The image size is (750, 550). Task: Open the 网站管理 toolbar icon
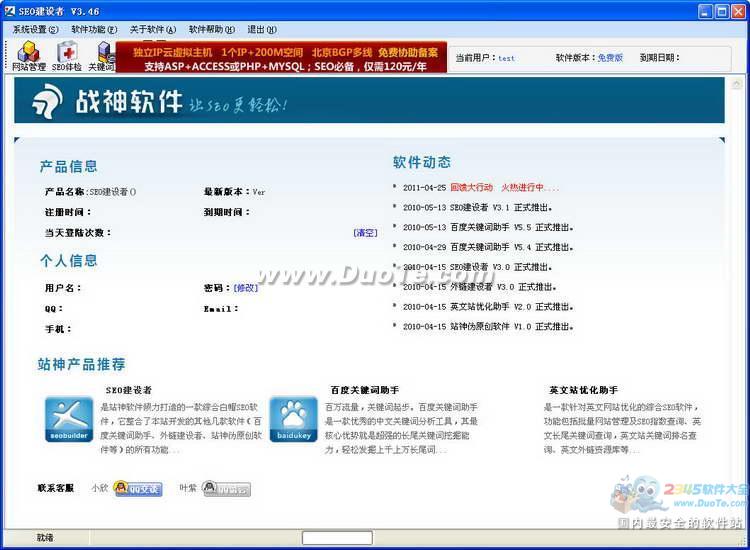pyautogui.click(x=29, y=56)
